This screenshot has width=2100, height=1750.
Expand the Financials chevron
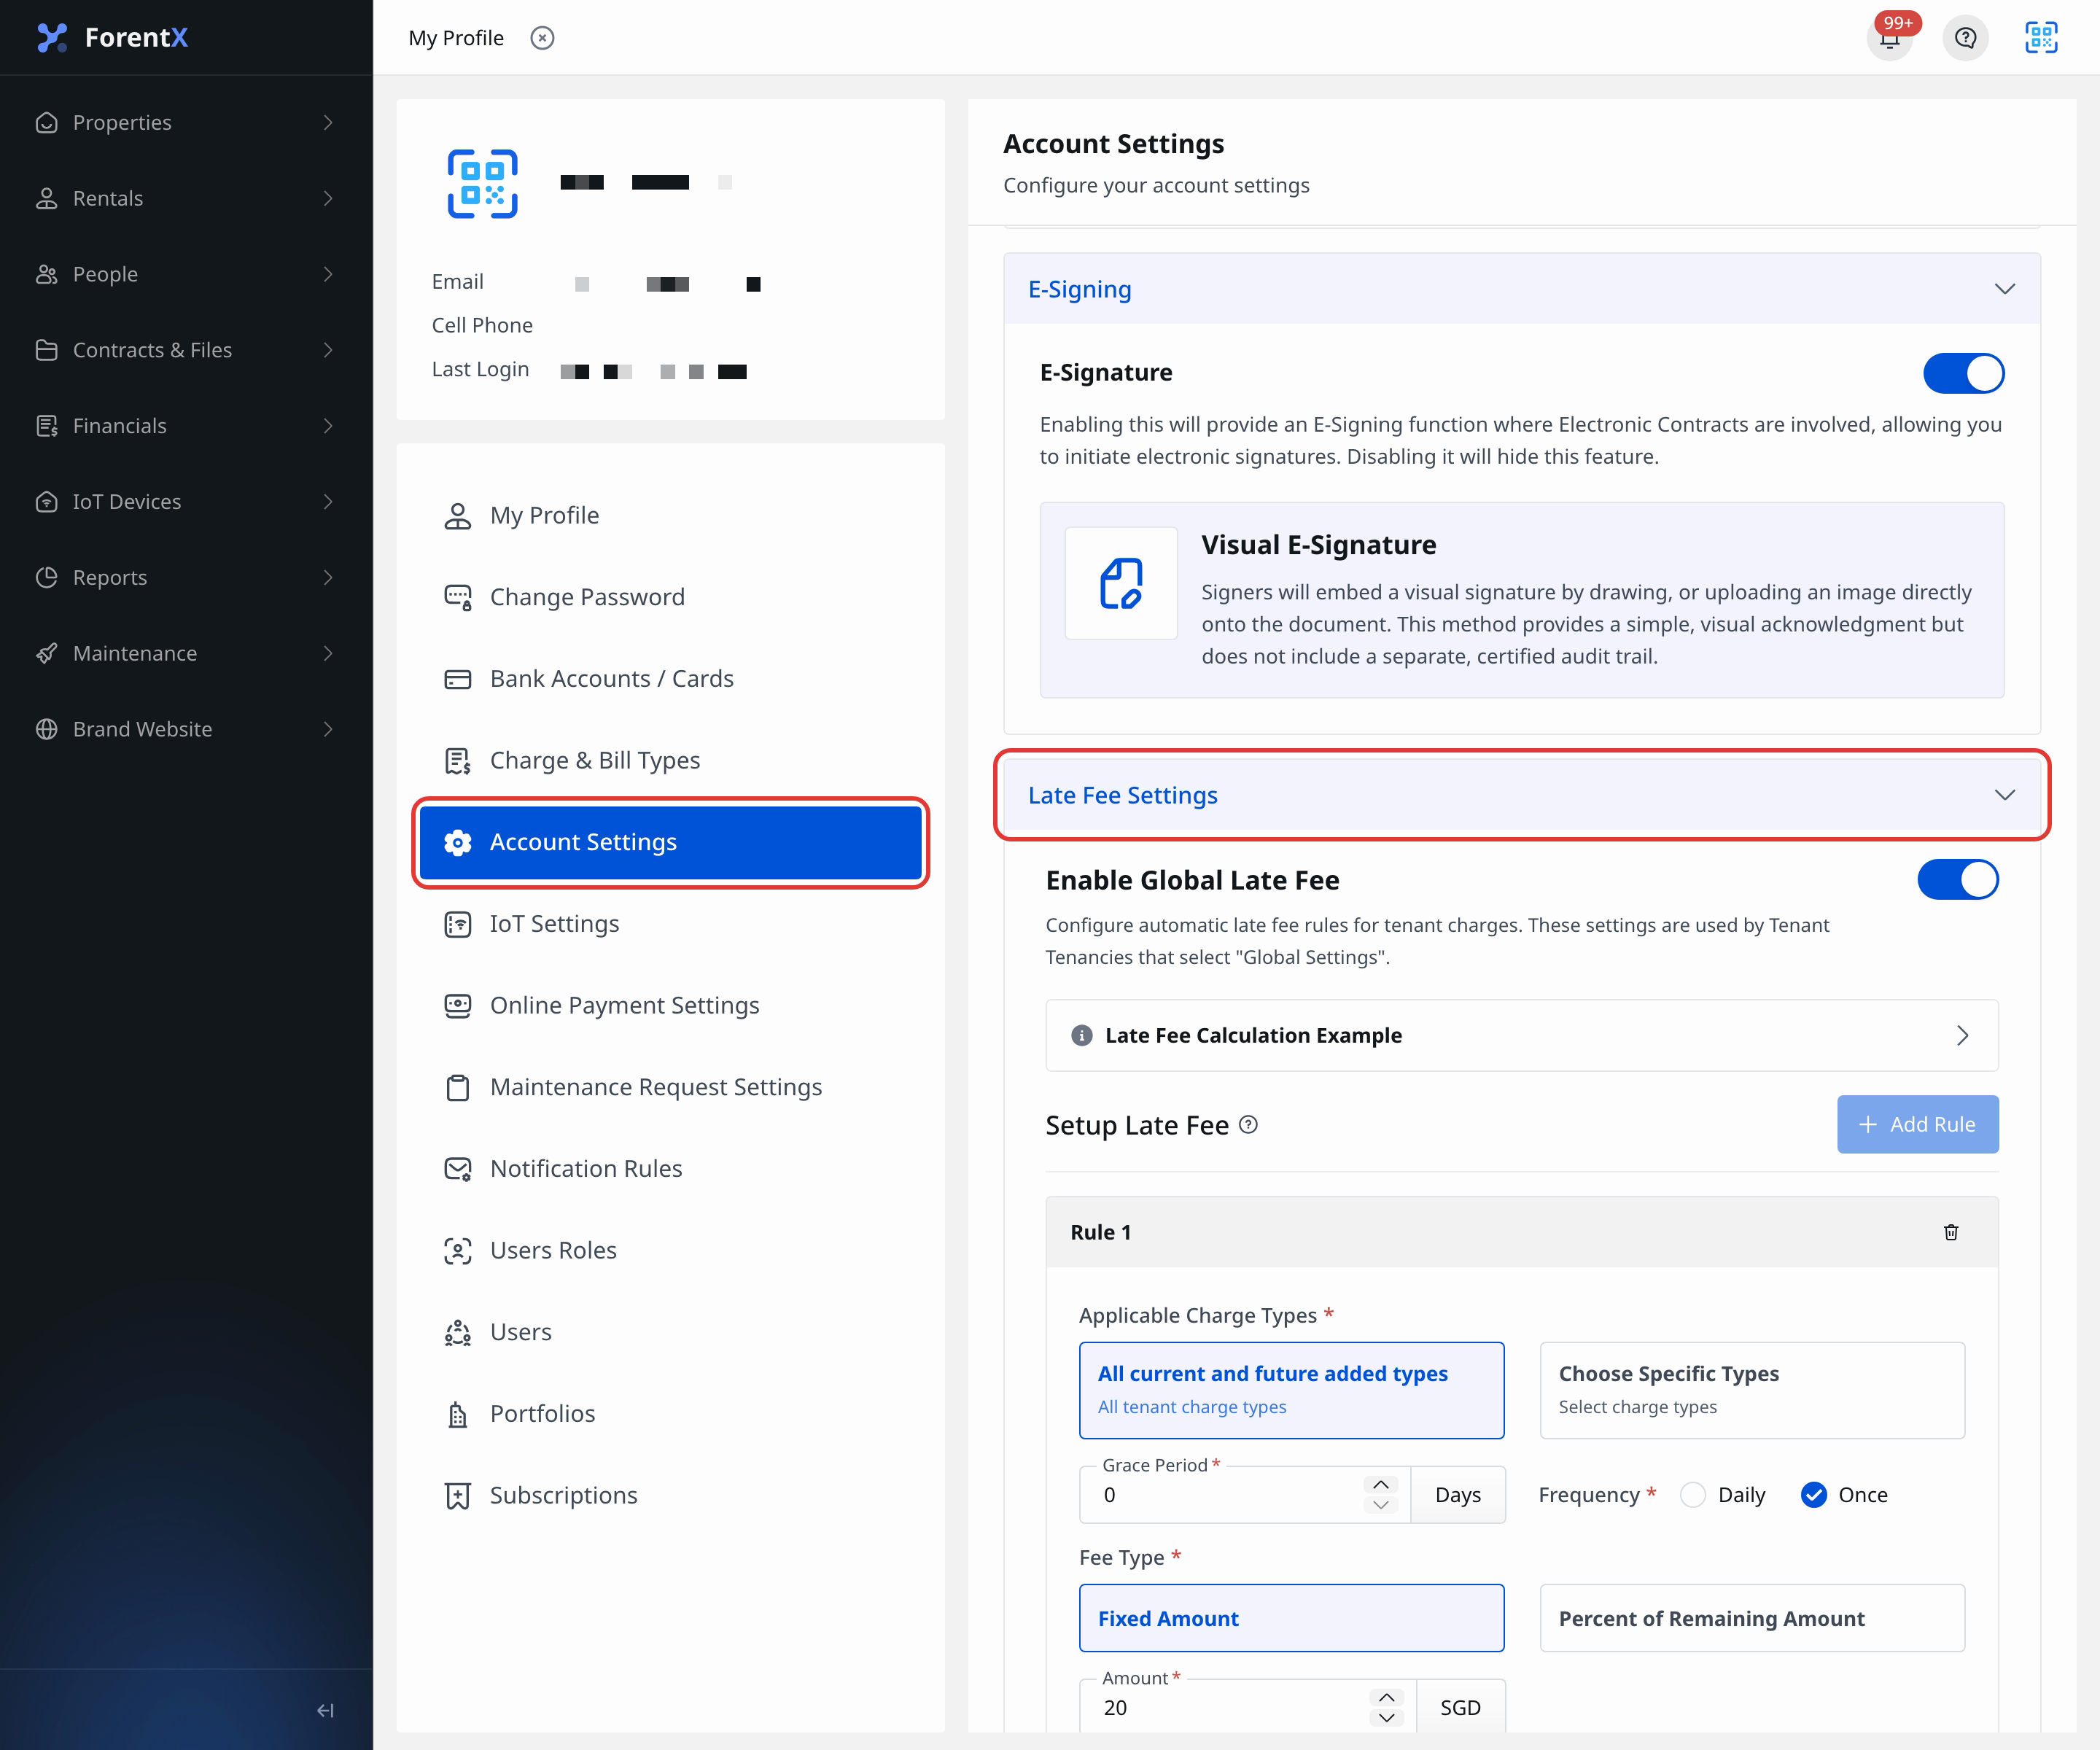tap(328, 426)
